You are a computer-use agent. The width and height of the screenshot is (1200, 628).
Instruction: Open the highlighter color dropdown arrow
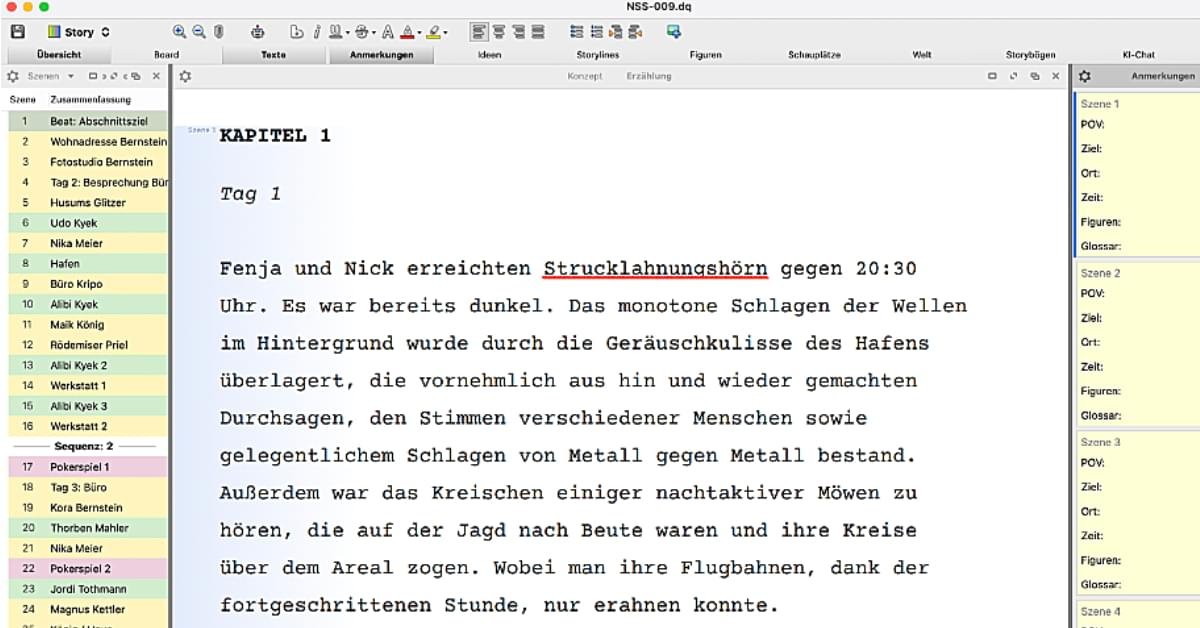[444, 32]
